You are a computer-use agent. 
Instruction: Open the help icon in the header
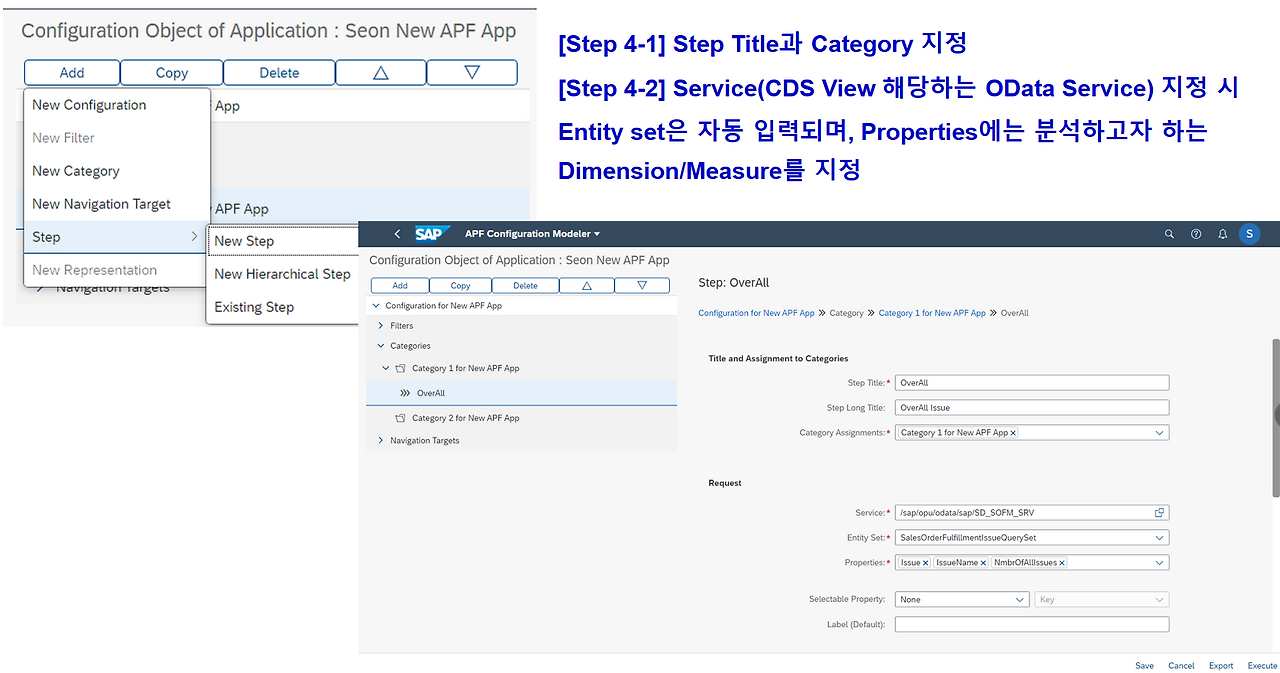(1196, 233)
